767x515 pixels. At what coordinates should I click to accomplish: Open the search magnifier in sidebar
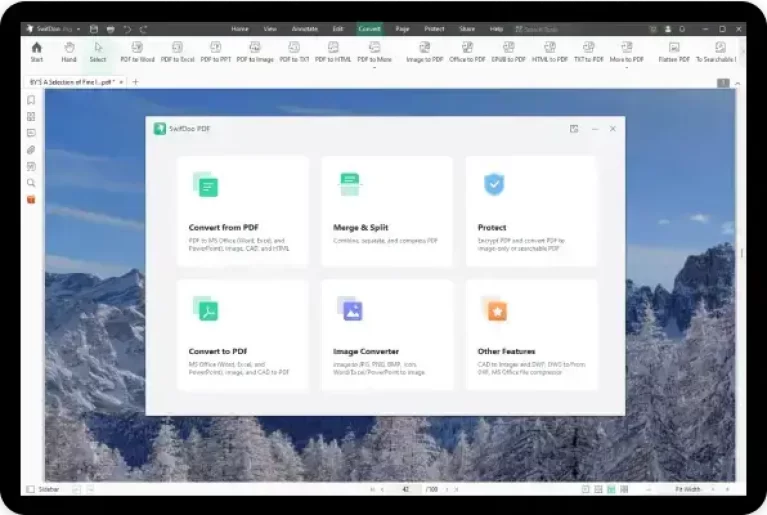[31, 183]
